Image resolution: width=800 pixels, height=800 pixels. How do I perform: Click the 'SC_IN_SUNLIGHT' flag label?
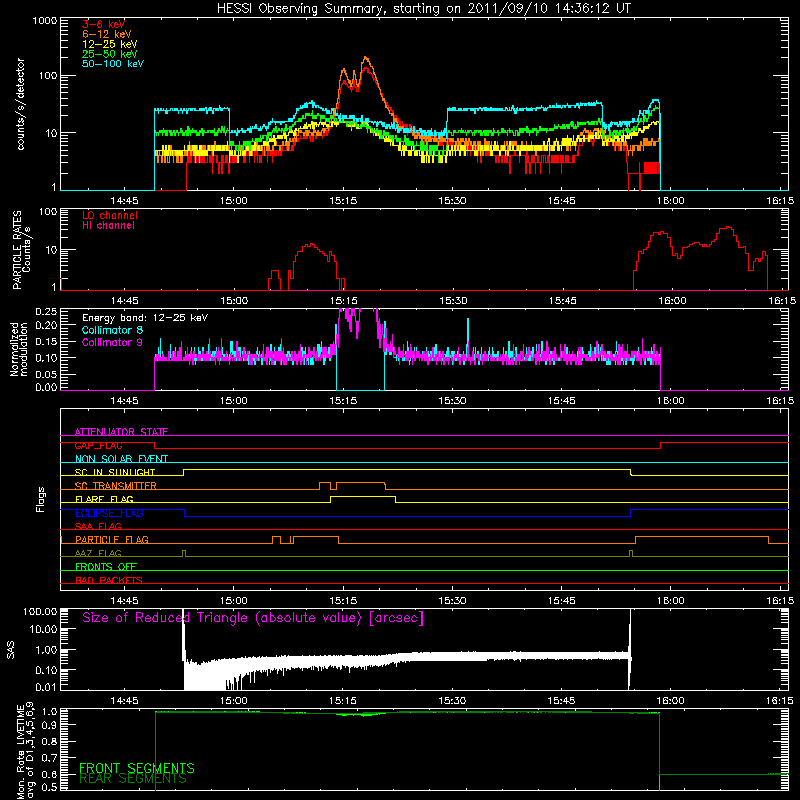(x=115, y=472)
